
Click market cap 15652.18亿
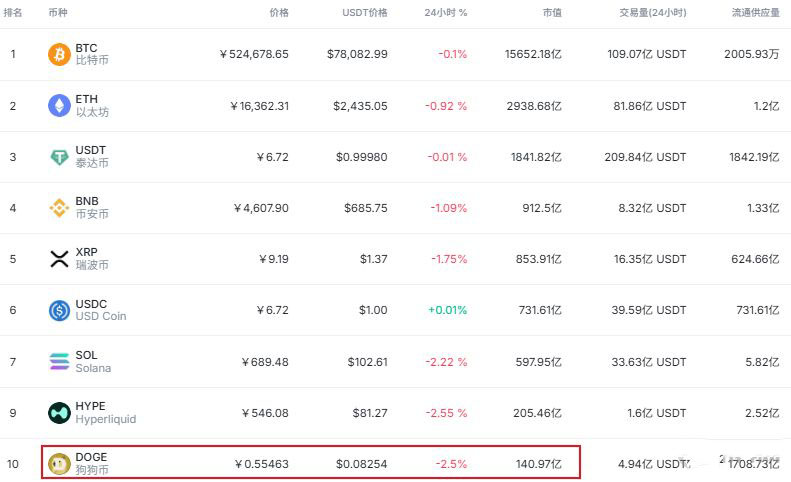(533, 54)
